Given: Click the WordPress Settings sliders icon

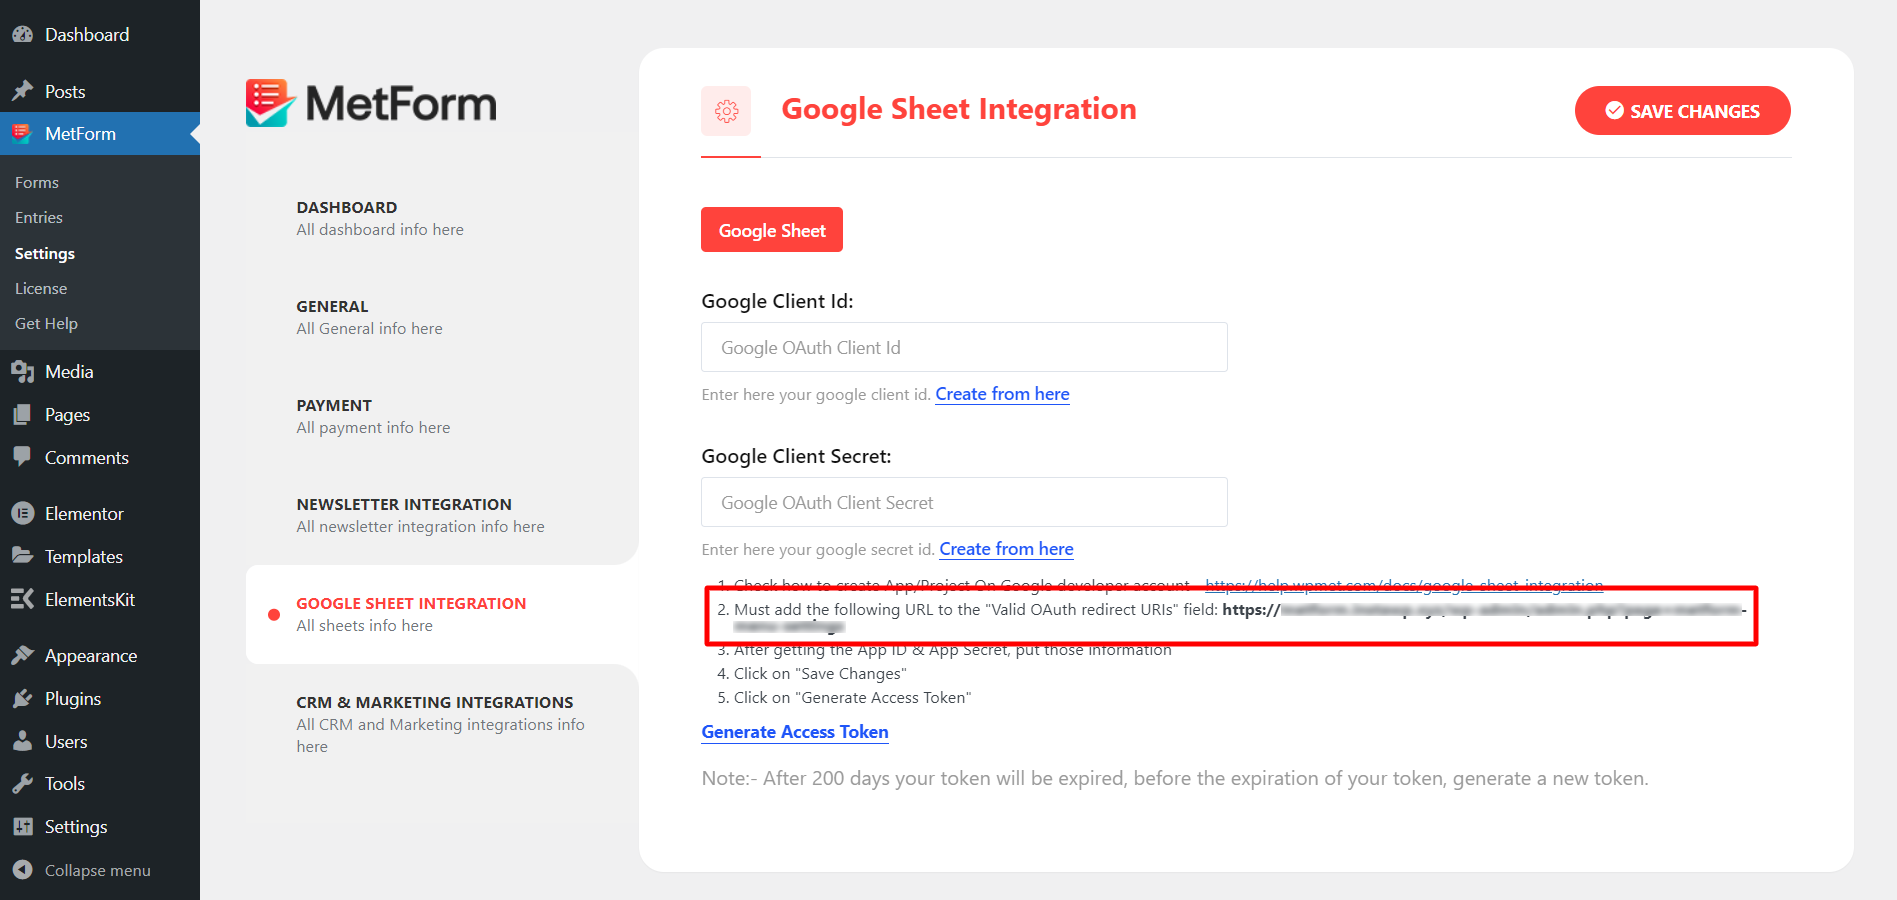Looking at the screenshot, I should click(x=22, y=826).
